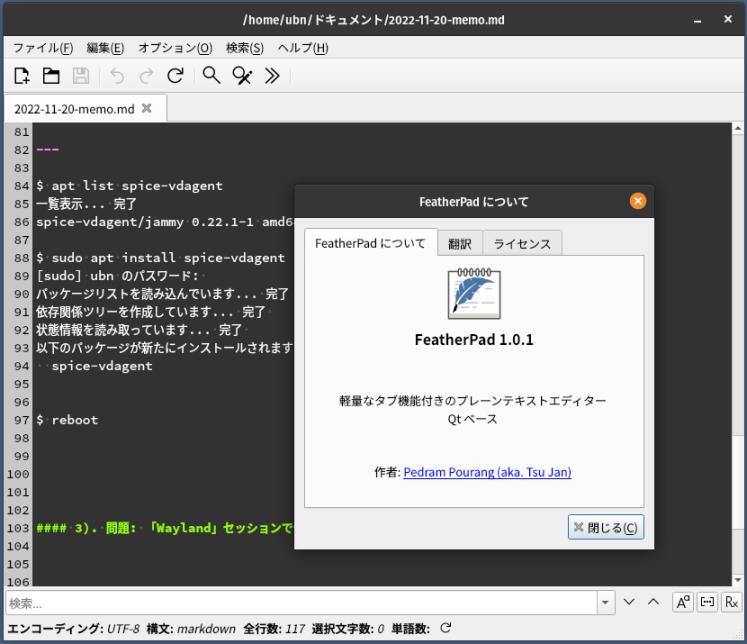Click the "$ reboot" line in the editor
747x644 pixels.
(x=67, y=420)
